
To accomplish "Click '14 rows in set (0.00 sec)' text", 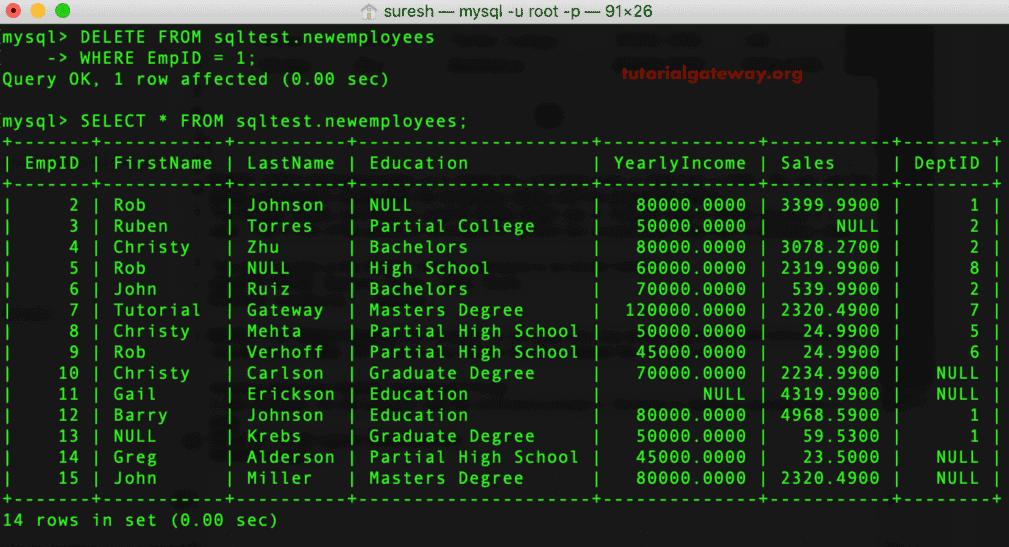I will [x=140, y=521].
